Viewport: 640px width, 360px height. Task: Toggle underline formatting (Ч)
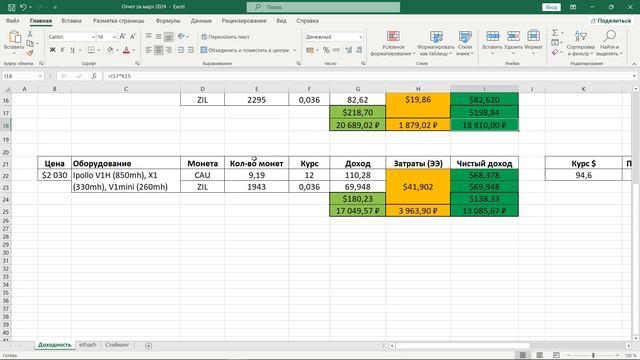tap(72, 50)
